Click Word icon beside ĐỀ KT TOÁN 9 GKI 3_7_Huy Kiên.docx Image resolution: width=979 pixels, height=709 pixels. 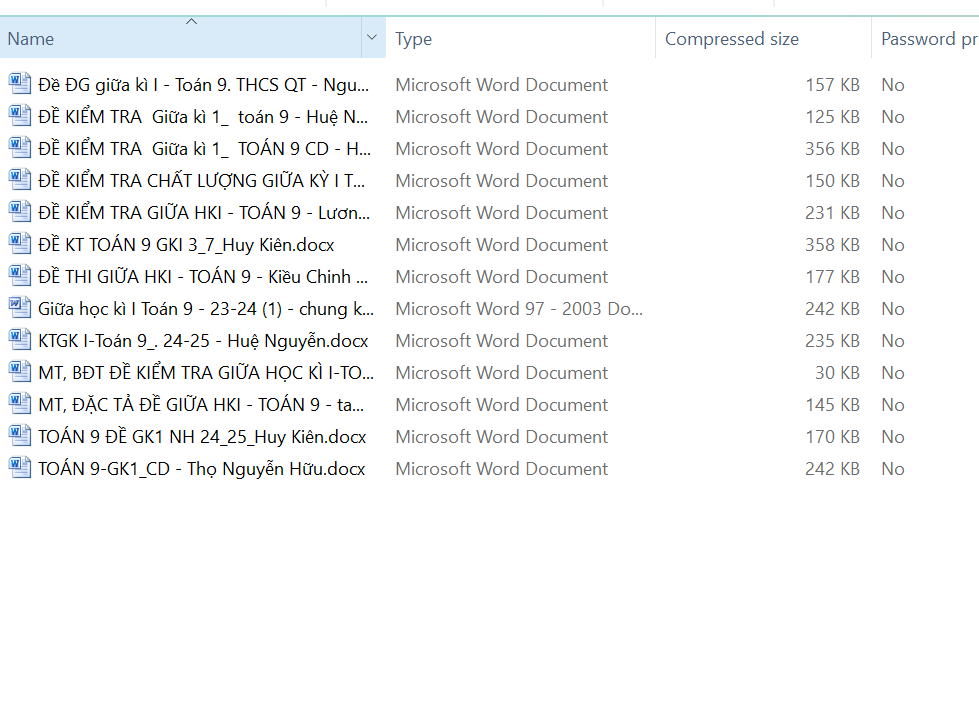pos(19,244)
